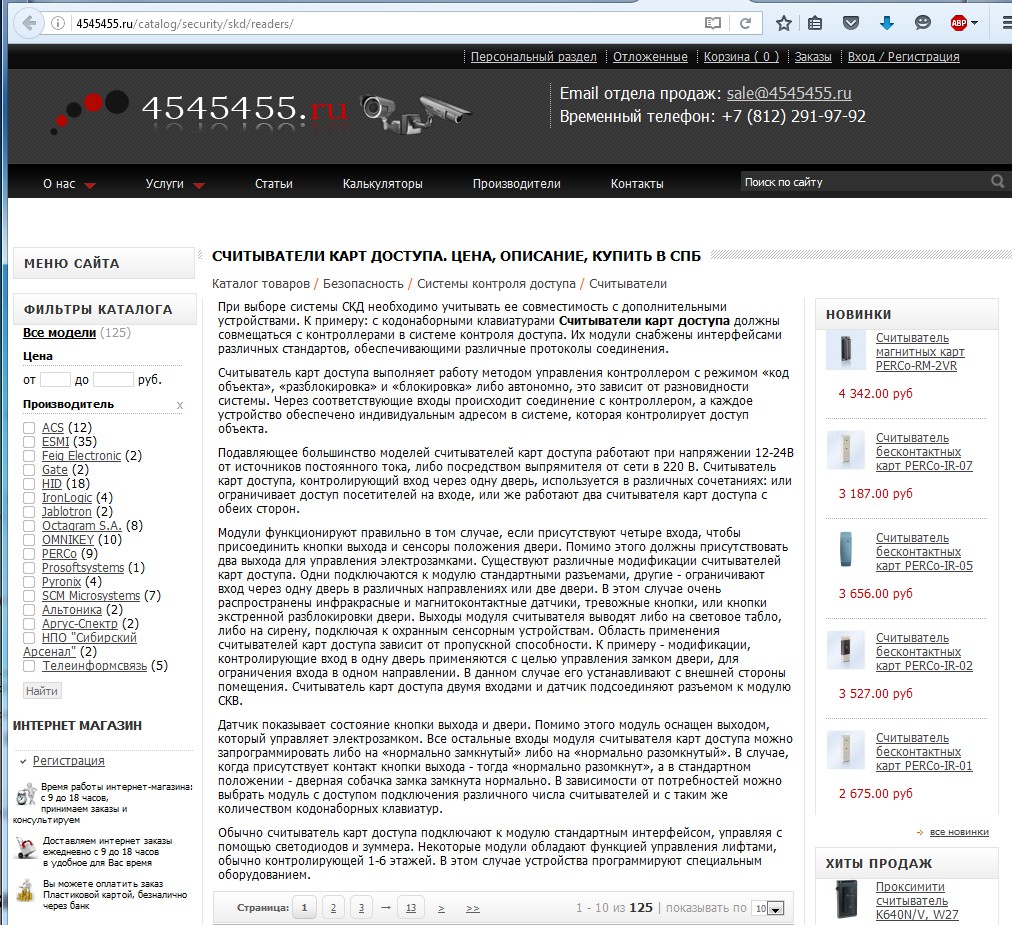The image size is (1012, 925).
Task: Tick the HID manufacturer checkbox
Action: (29, 484)
